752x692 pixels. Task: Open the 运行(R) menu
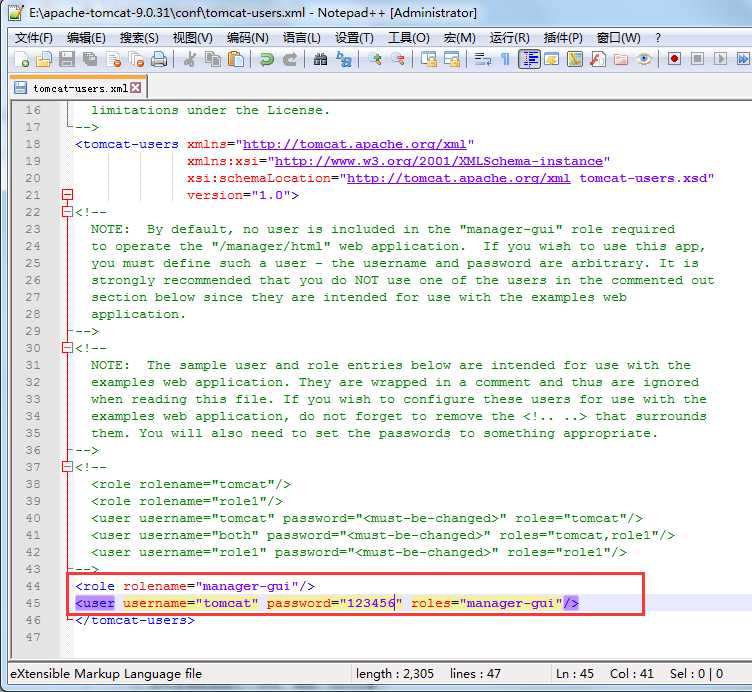[509, 38]
